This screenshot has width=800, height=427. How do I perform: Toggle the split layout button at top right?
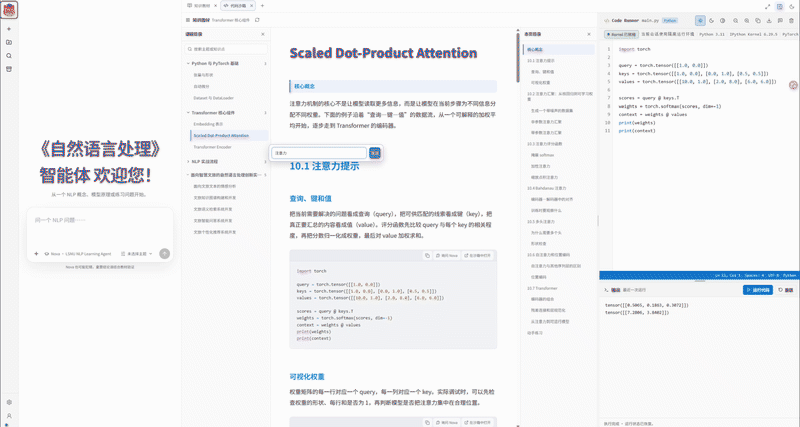pos(780,7)
